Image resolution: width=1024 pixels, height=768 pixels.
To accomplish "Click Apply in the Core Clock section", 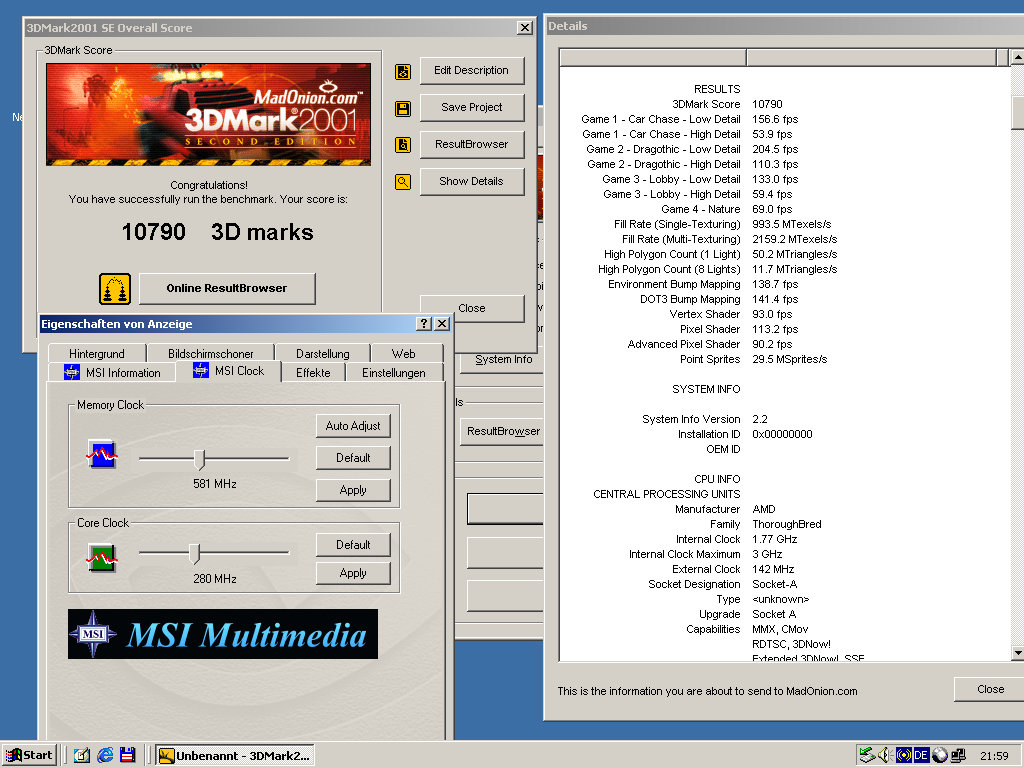I will [x=353, y=573].
